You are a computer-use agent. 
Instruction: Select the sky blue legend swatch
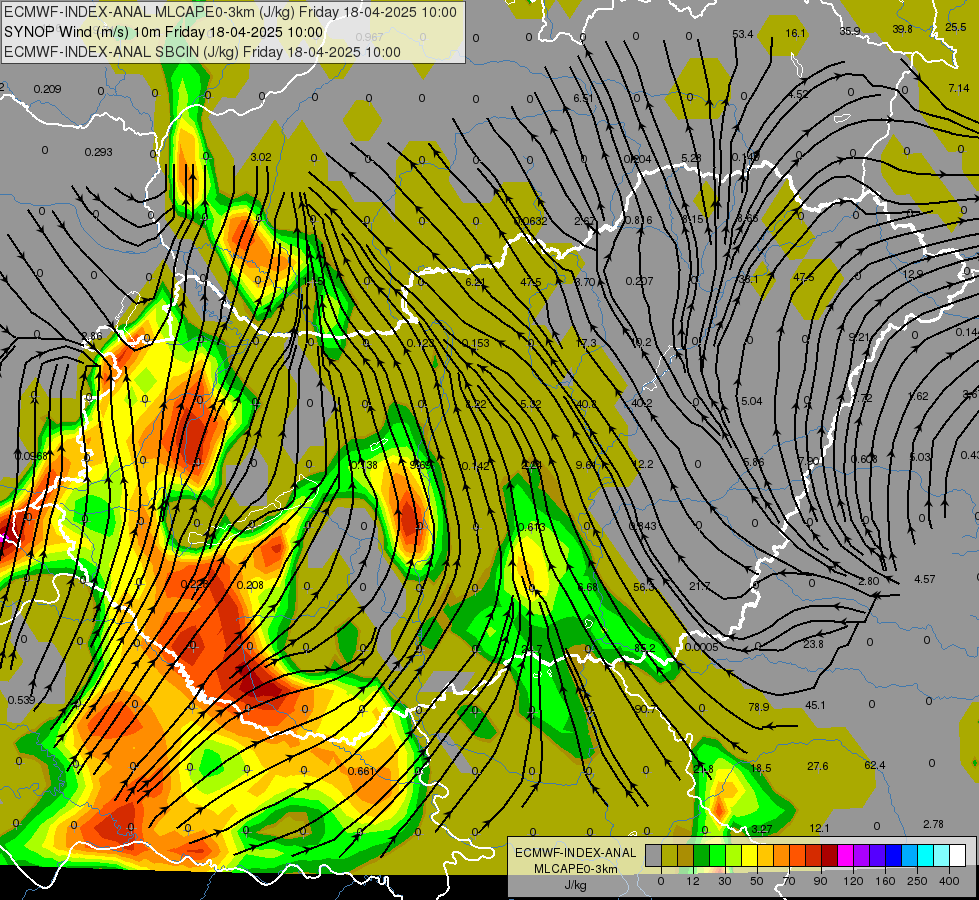pyautogui.click(x=910, y=855)
